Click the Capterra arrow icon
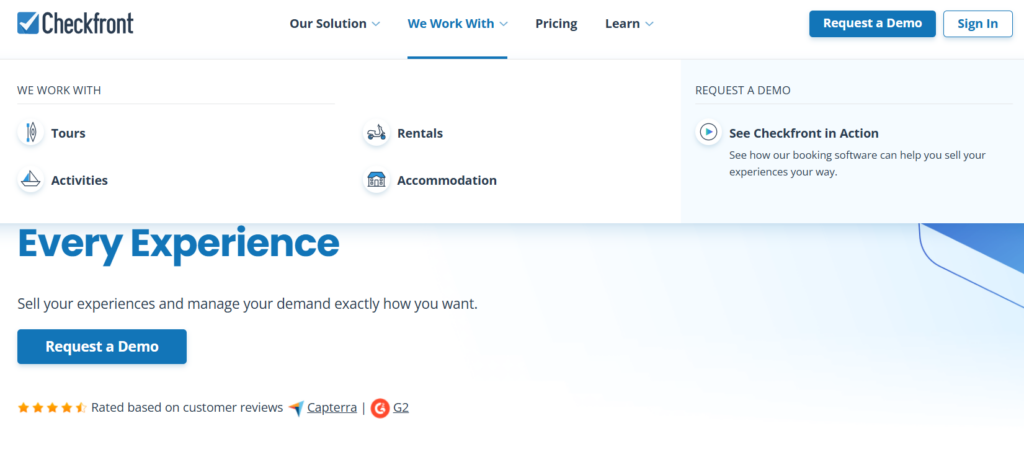The width and height of the screenshot is (1024, 462). pyautogui.click(x=296, y=408)
